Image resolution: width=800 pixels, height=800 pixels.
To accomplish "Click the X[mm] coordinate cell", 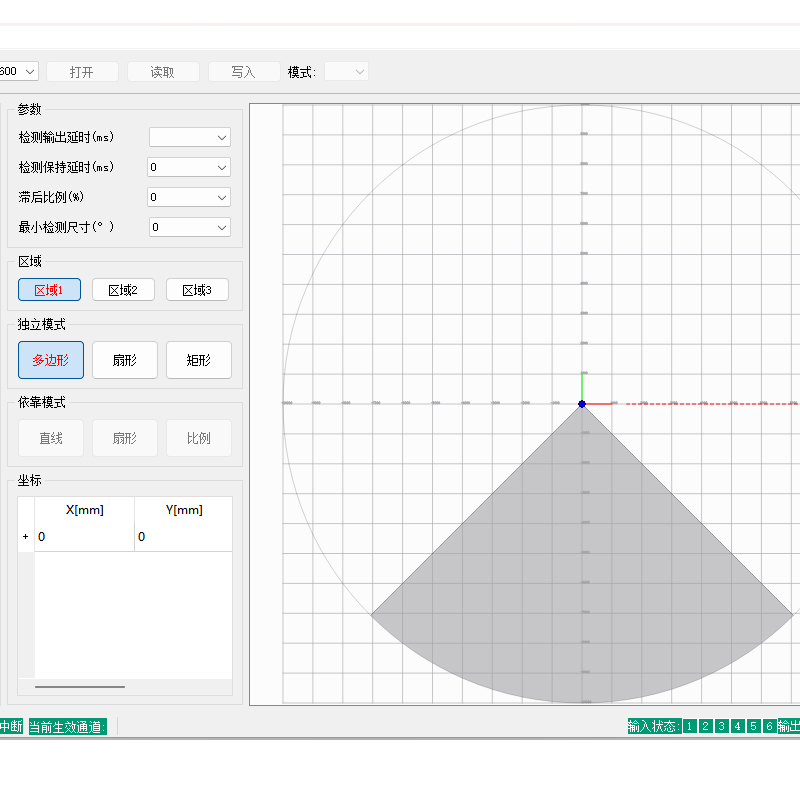I will (x=85, y=537).
